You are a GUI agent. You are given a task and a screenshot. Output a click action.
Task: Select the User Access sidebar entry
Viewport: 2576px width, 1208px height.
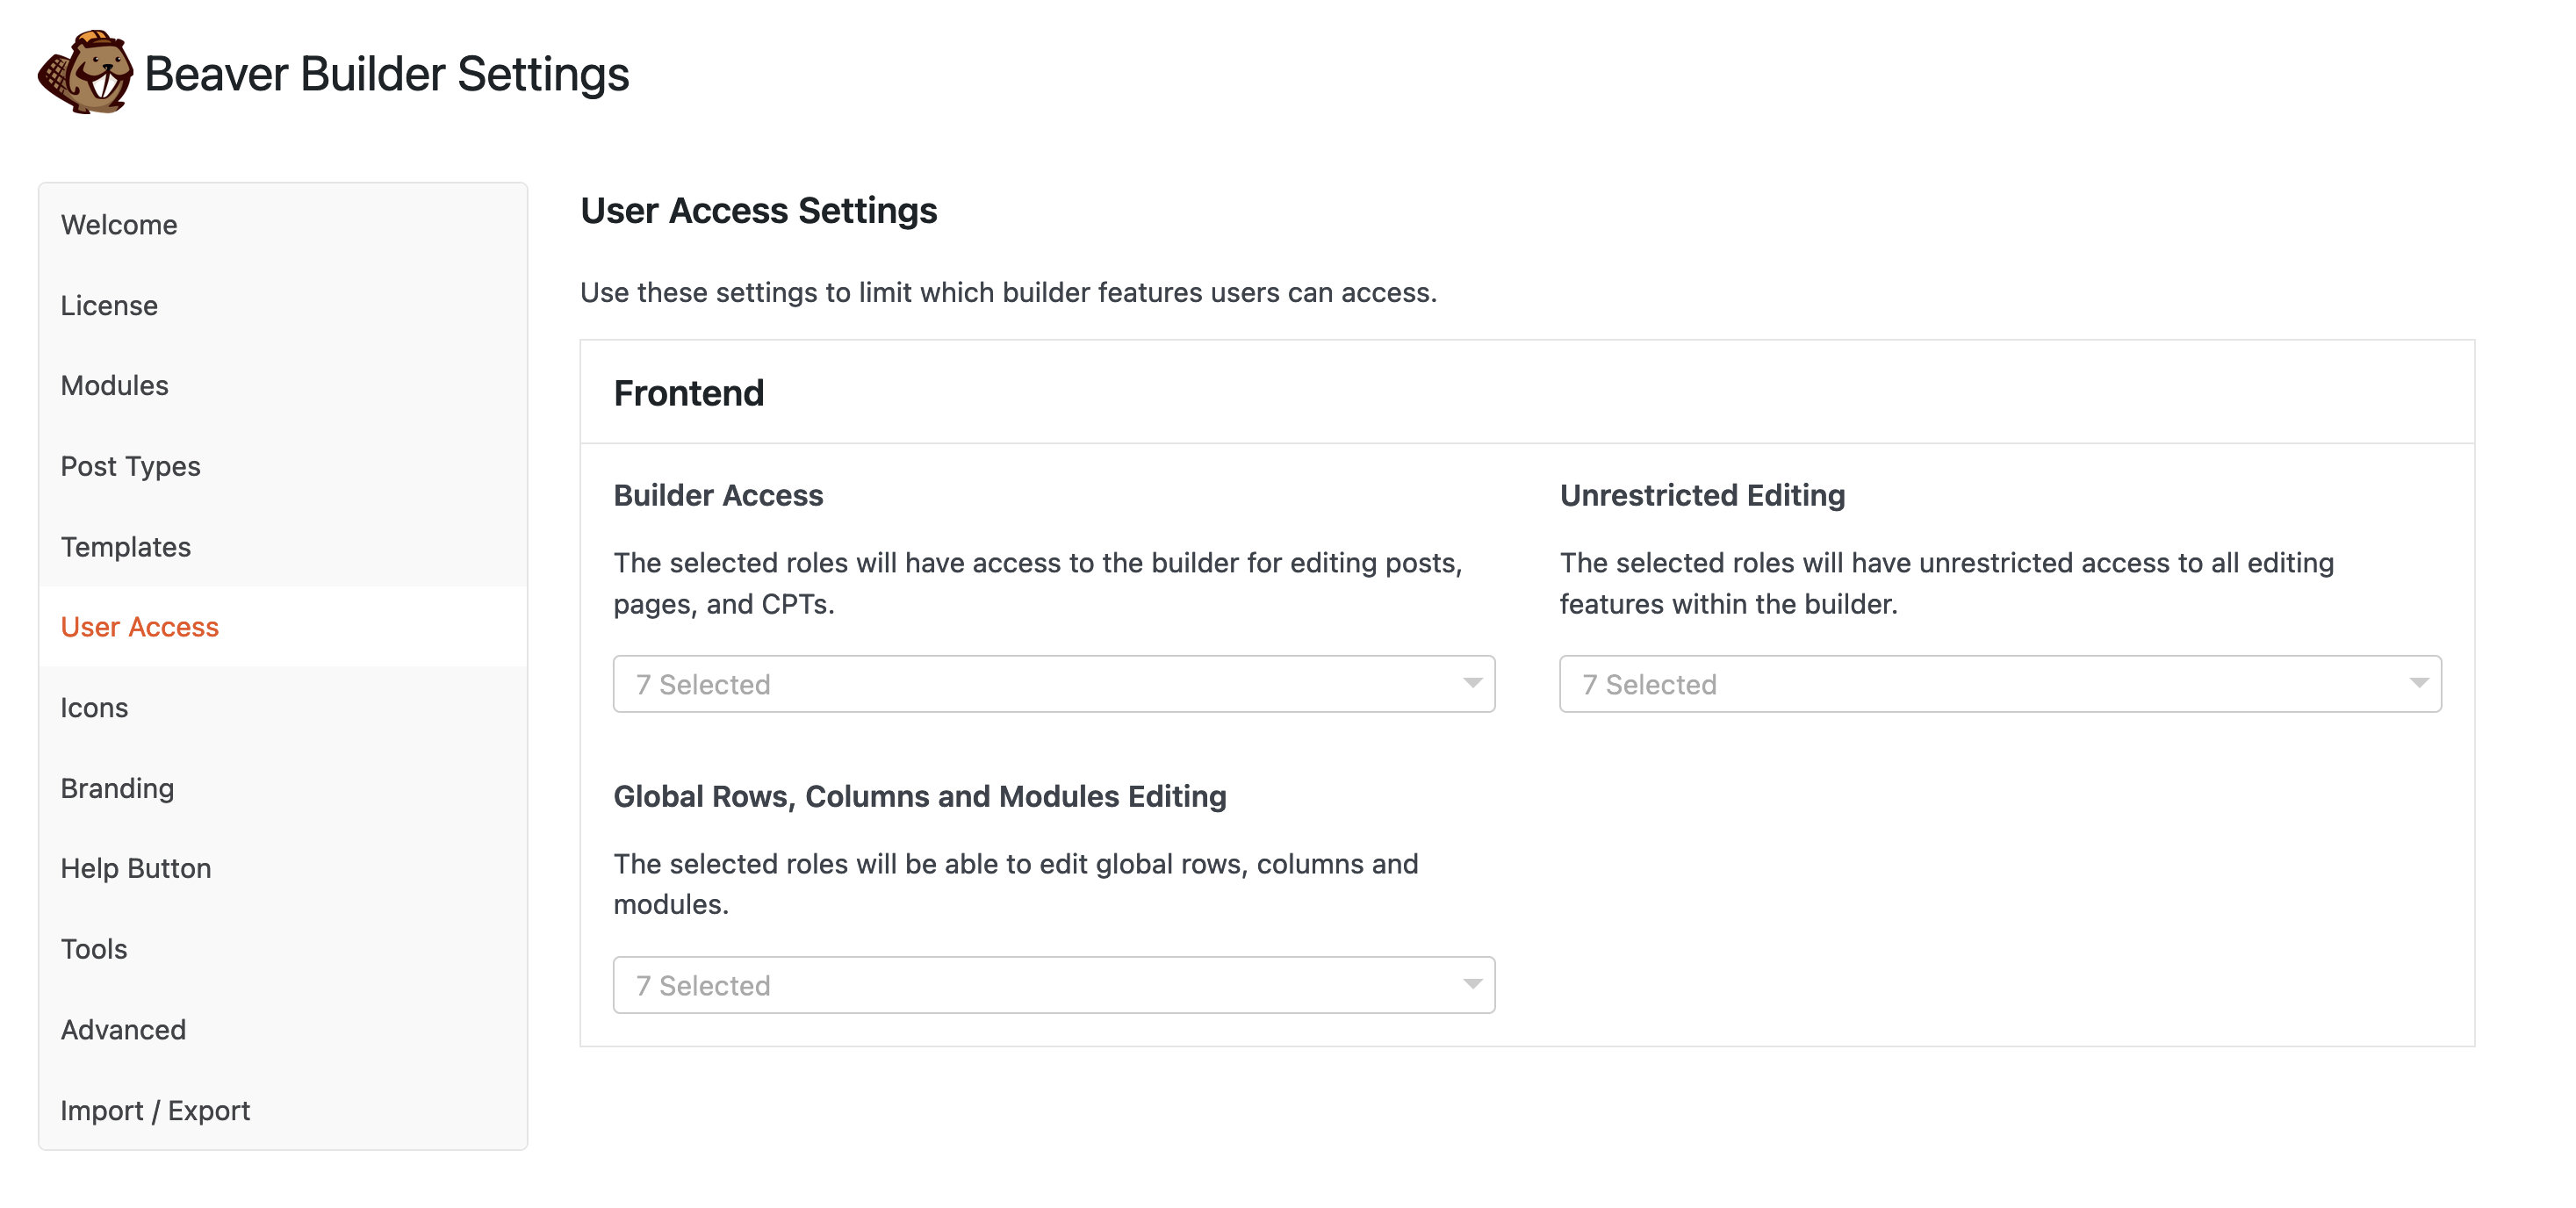click(x=139, y=627)
